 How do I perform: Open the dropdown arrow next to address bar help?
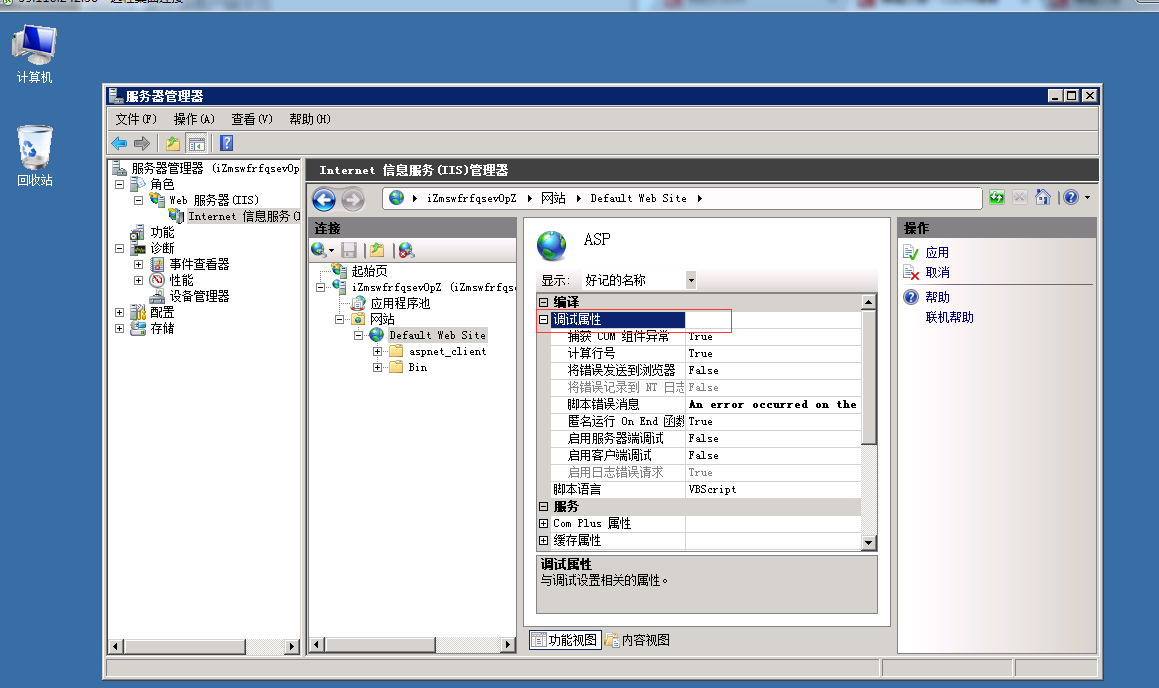(x=1087, y=198)
